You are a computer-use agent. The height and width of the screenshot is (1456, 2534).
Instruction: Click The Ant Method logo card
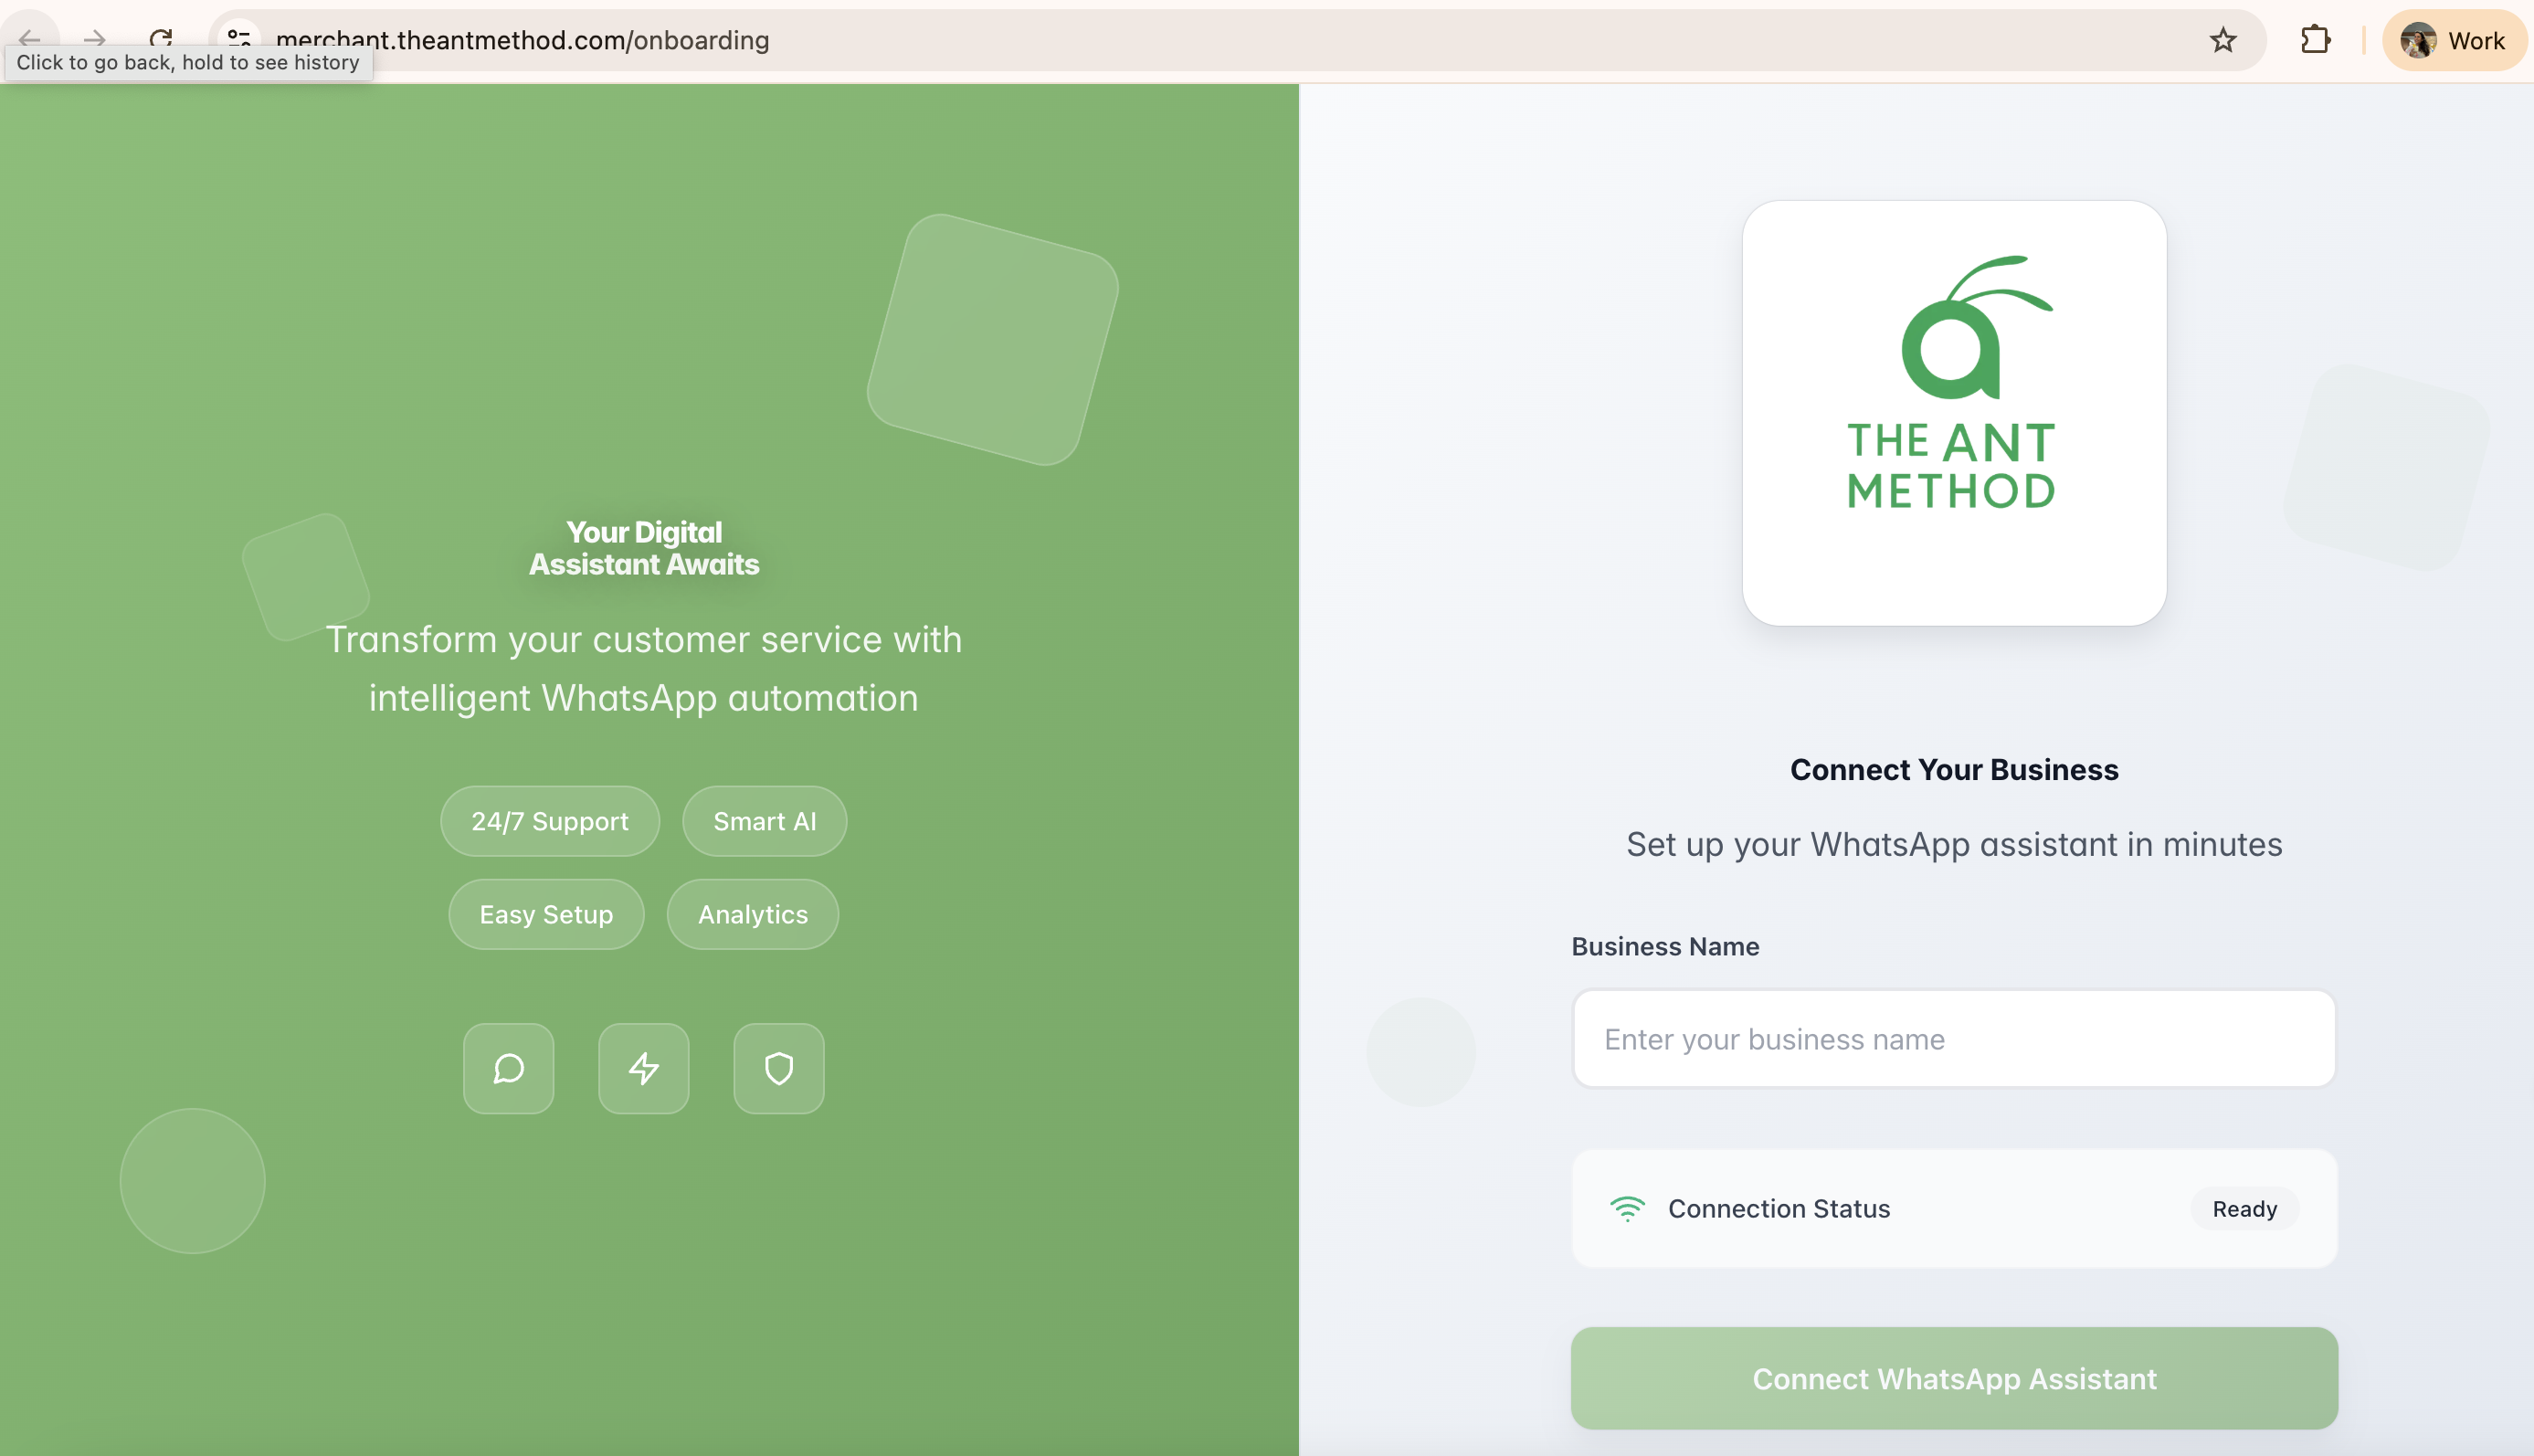click(1952, 414)
